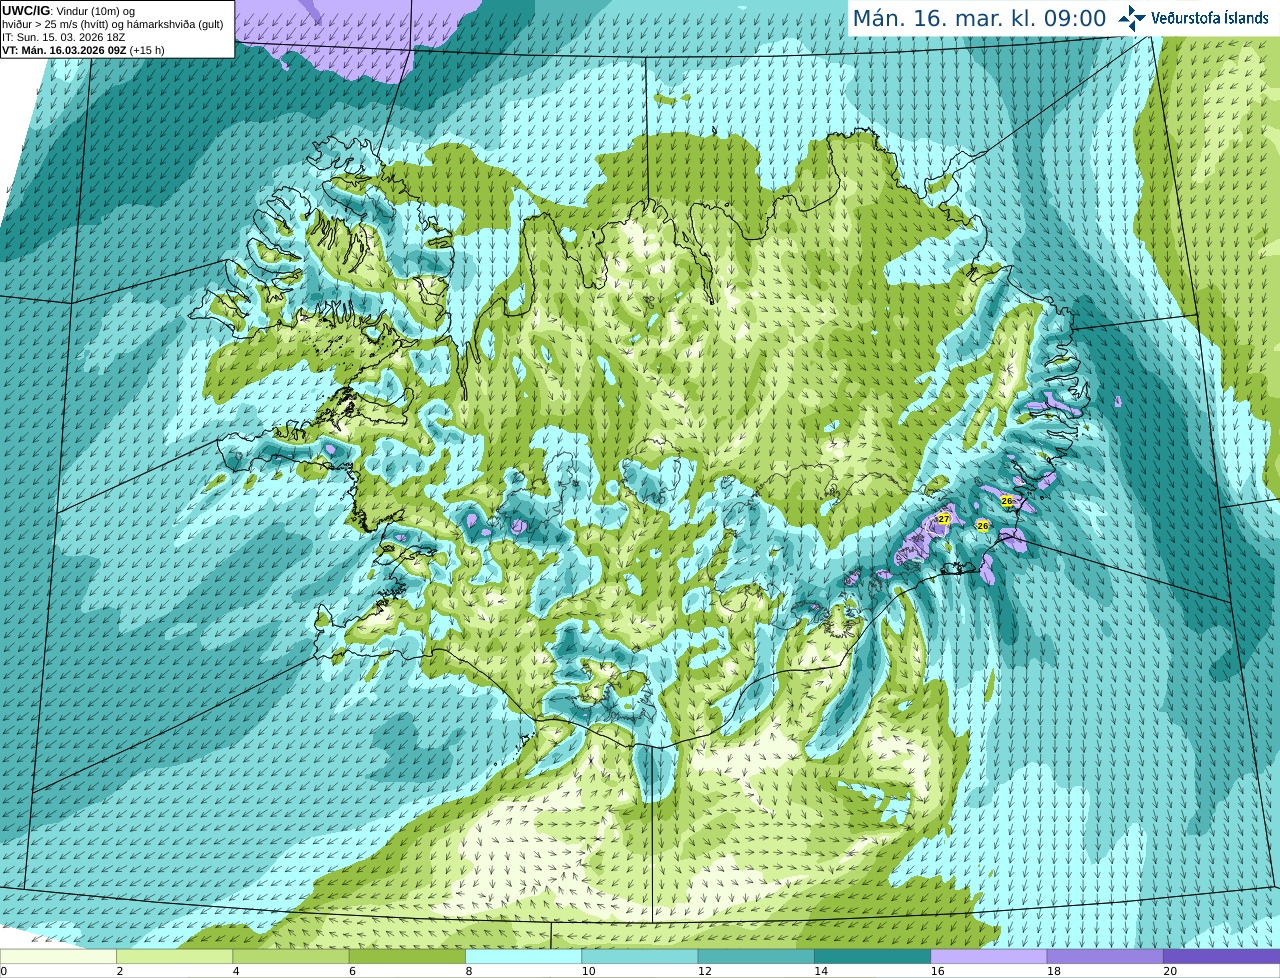
Task: Pick the teal legend swatch between 12 and 14
Action: pyautogui.click(x=756, y=956)
